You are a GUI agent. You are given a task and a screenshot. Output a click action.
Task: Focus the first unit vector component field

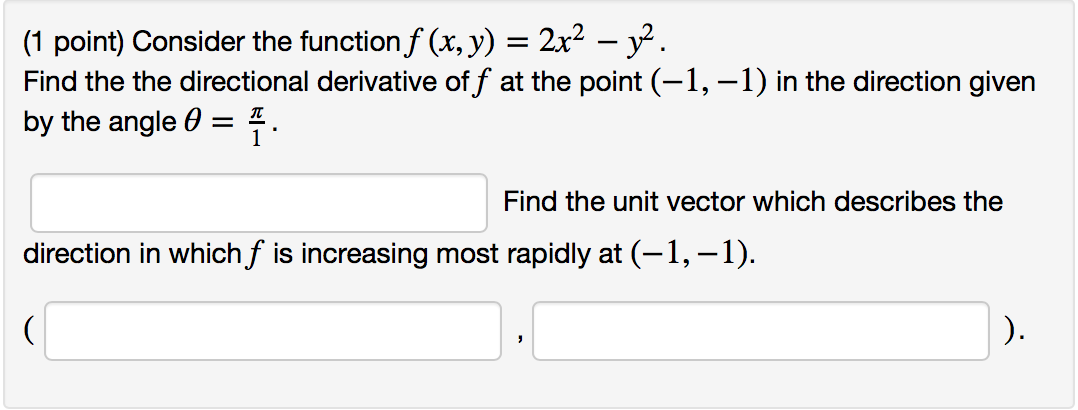click(272, 331)
